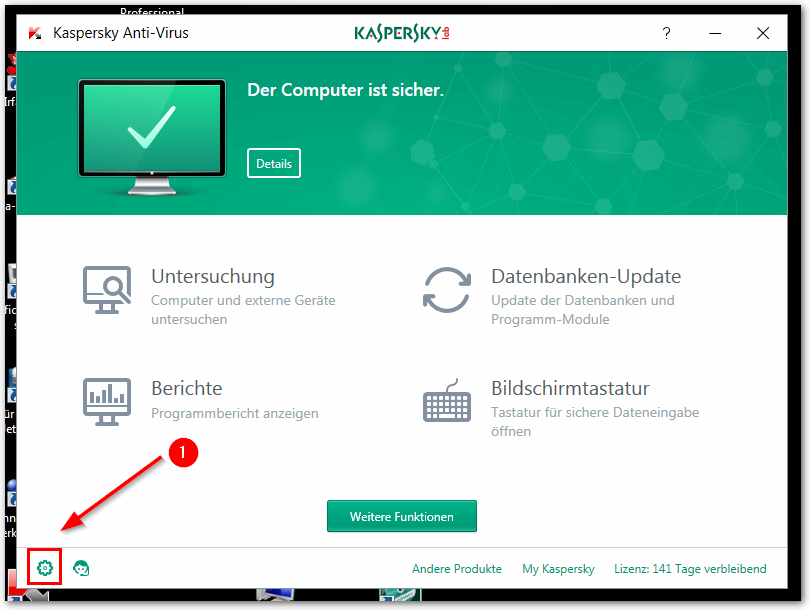Close the Kaspersky Anti-Virus window
The image size is (810, 610).
(762, 34)
